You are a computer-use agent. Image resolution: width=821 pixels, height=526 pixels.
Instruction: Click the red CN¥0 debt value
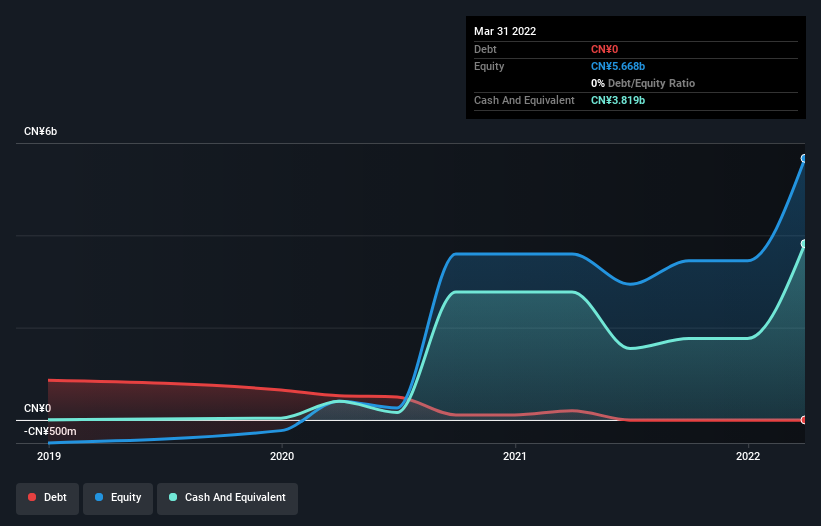click(x=604, y=49)
